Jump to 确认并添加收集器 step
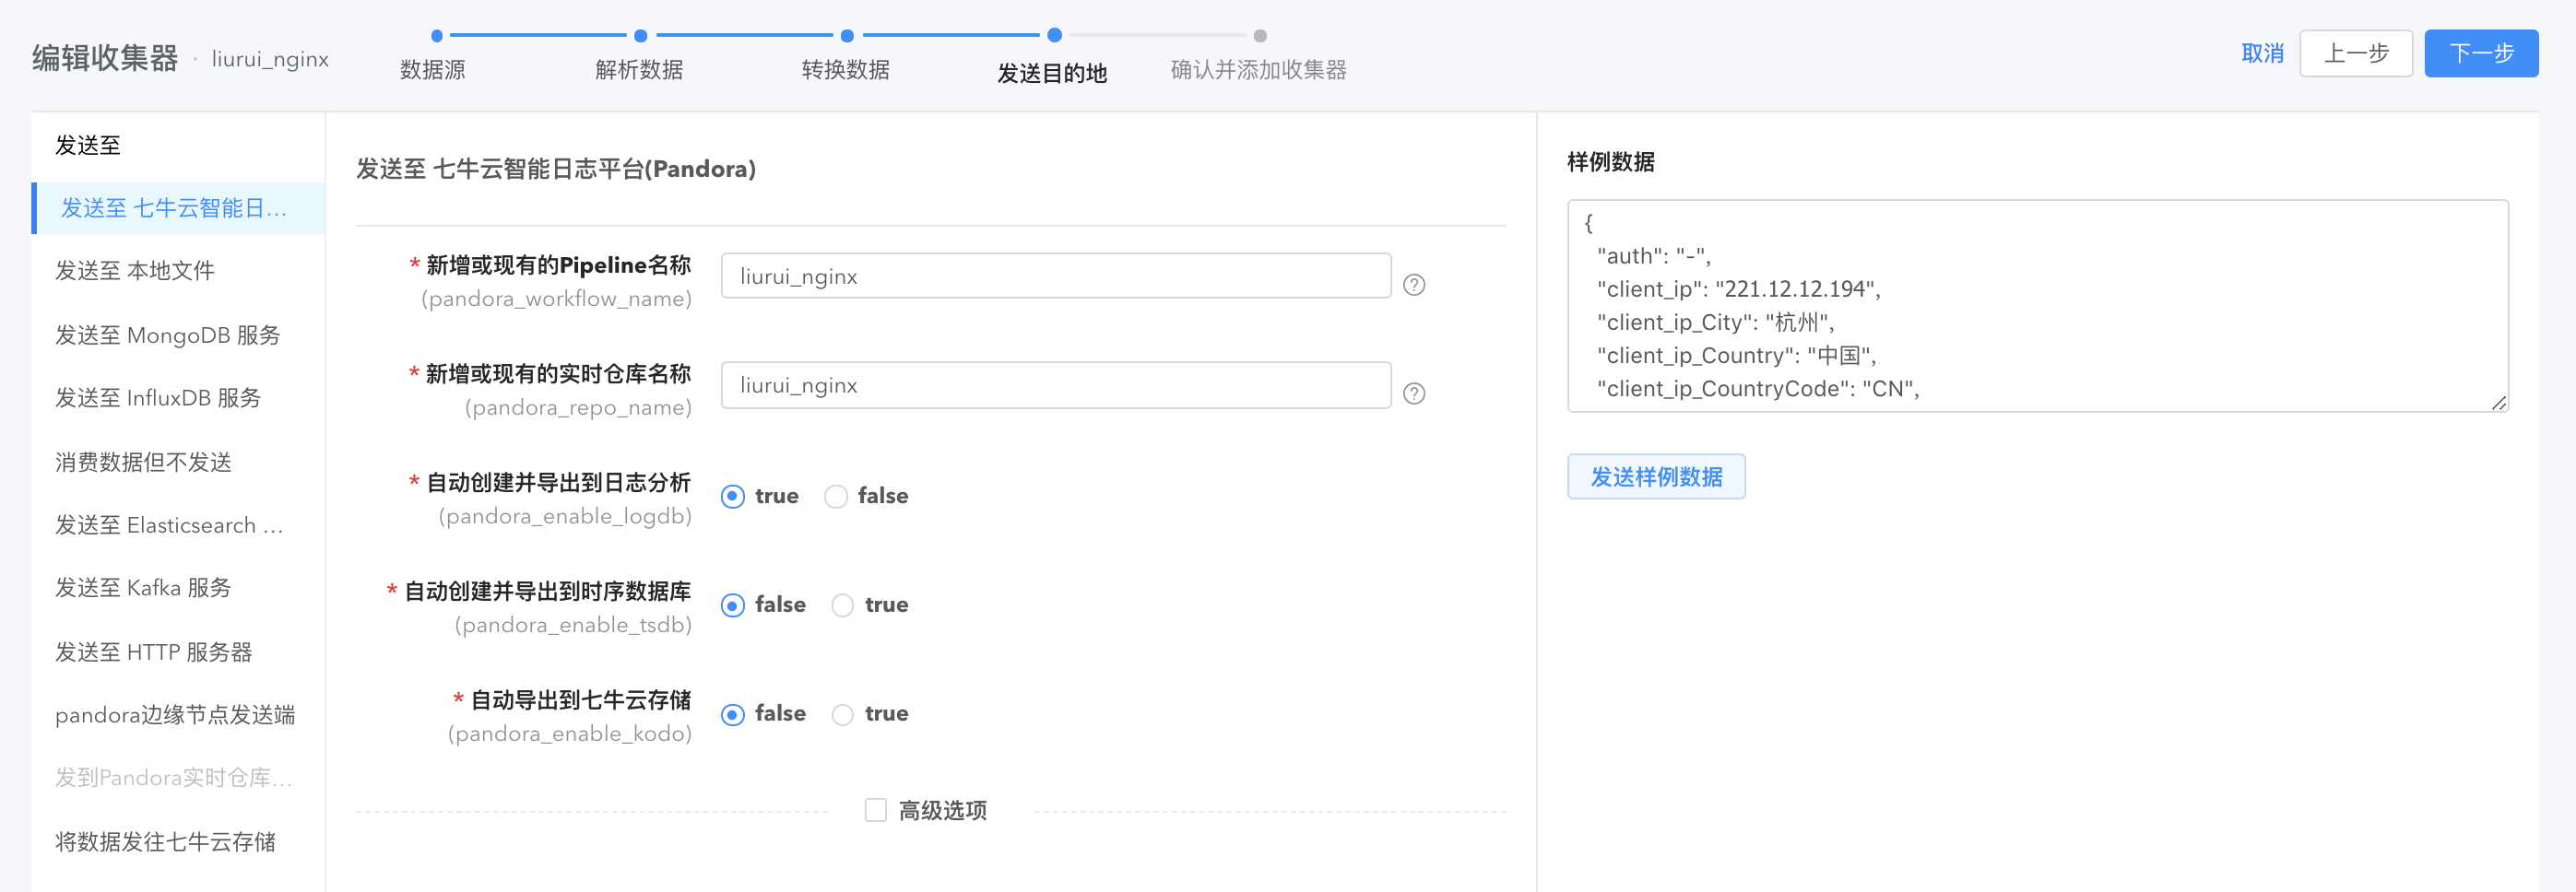The height and width of the screenshot is (892, 2576). click(x=1259, y=69)
